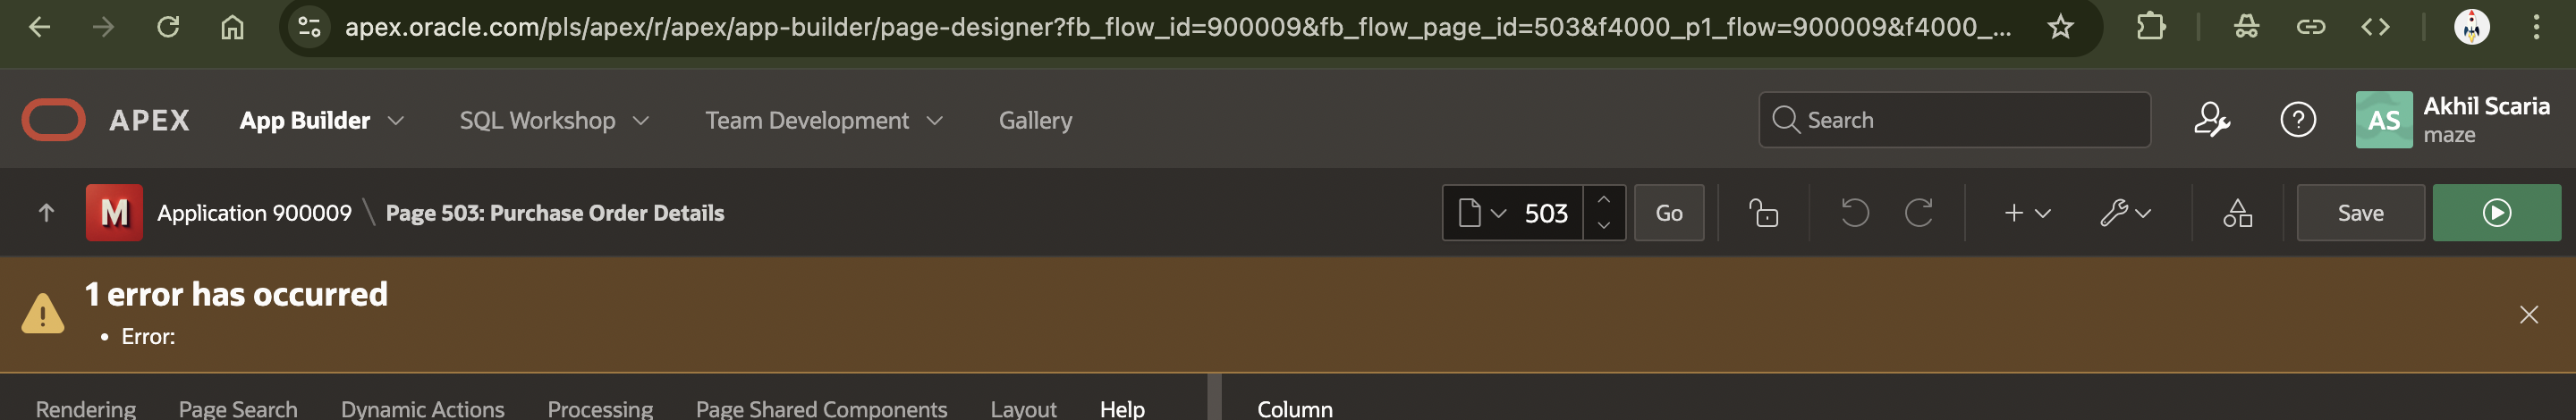Open the browser home page
The image size is (2576, 420).
232,27
